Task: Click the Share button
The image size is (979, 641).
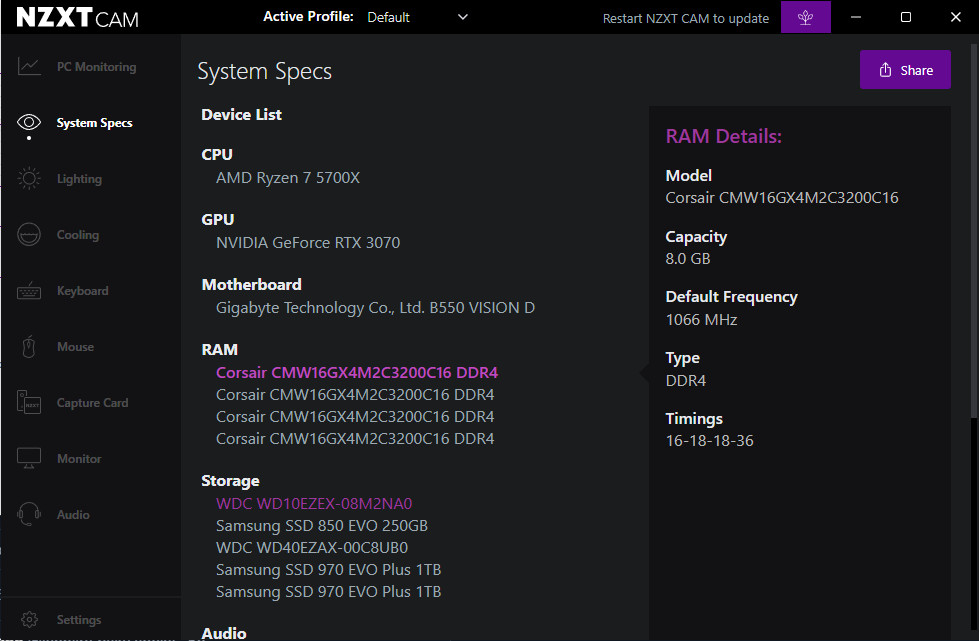Action: click(x=905, y=70)
